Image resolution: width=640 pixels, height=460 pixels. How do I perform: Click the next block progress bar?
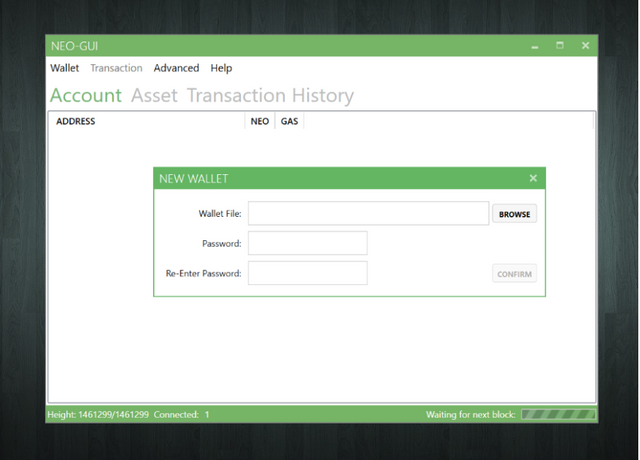pyautogui.click(x=558, y=415)
